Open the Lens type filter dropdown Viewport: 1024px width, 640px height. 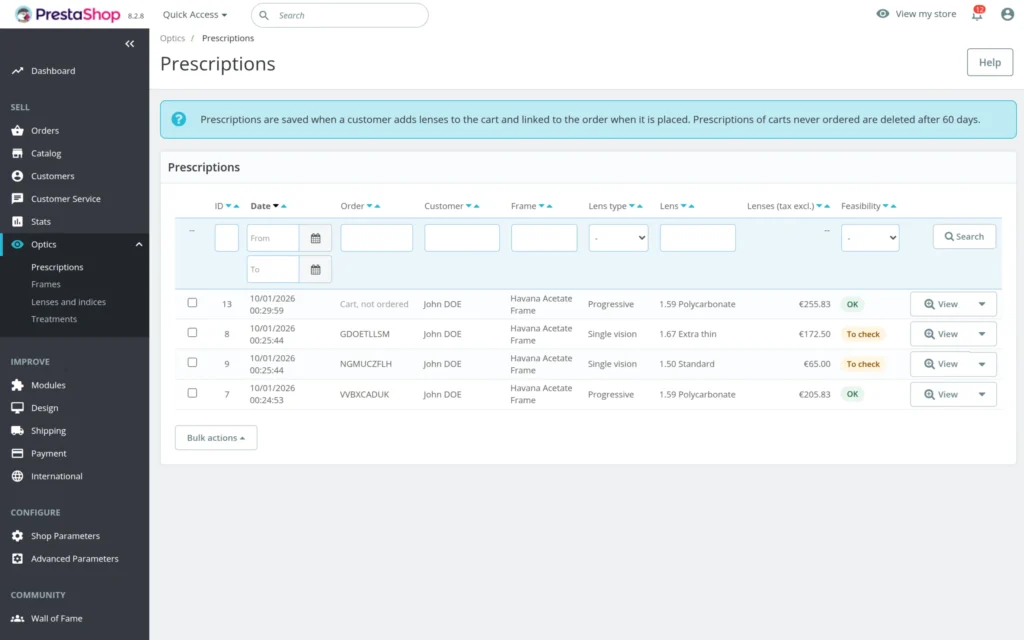click(618, 238)
